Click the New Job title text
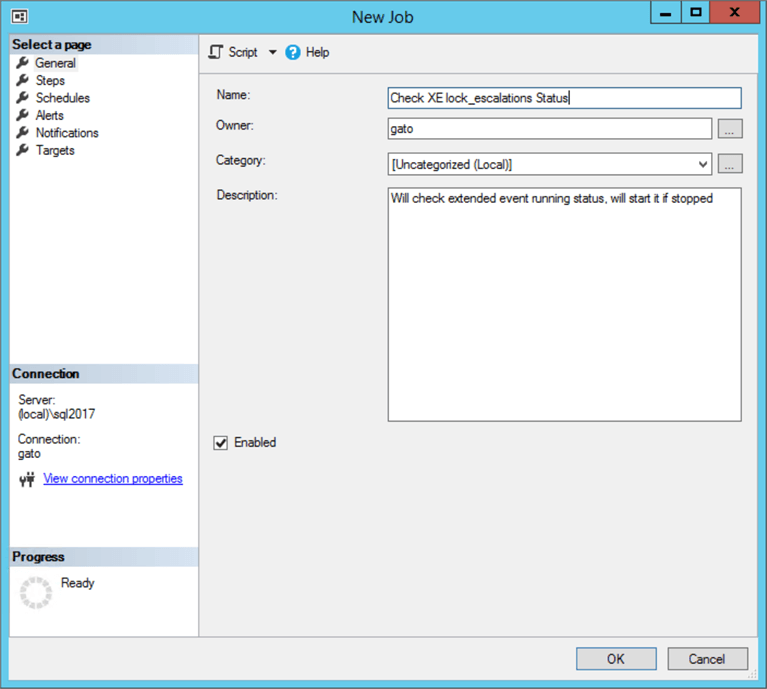 point(383,17)
